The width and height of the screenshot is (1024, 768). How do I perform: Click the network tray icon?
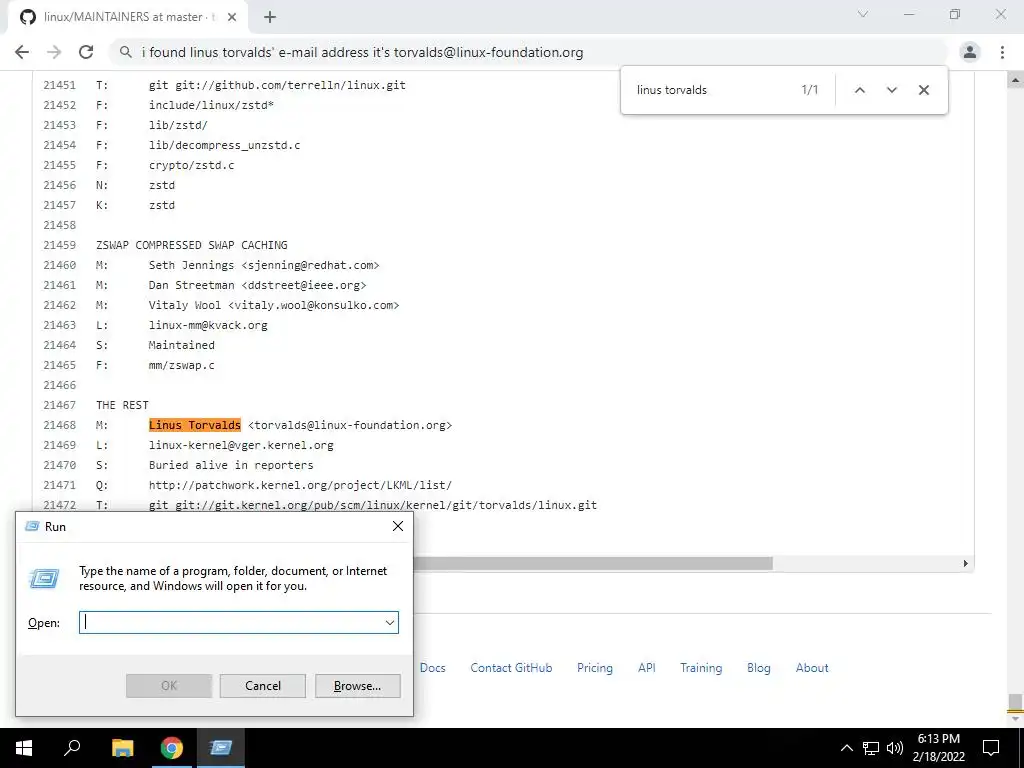871,748
